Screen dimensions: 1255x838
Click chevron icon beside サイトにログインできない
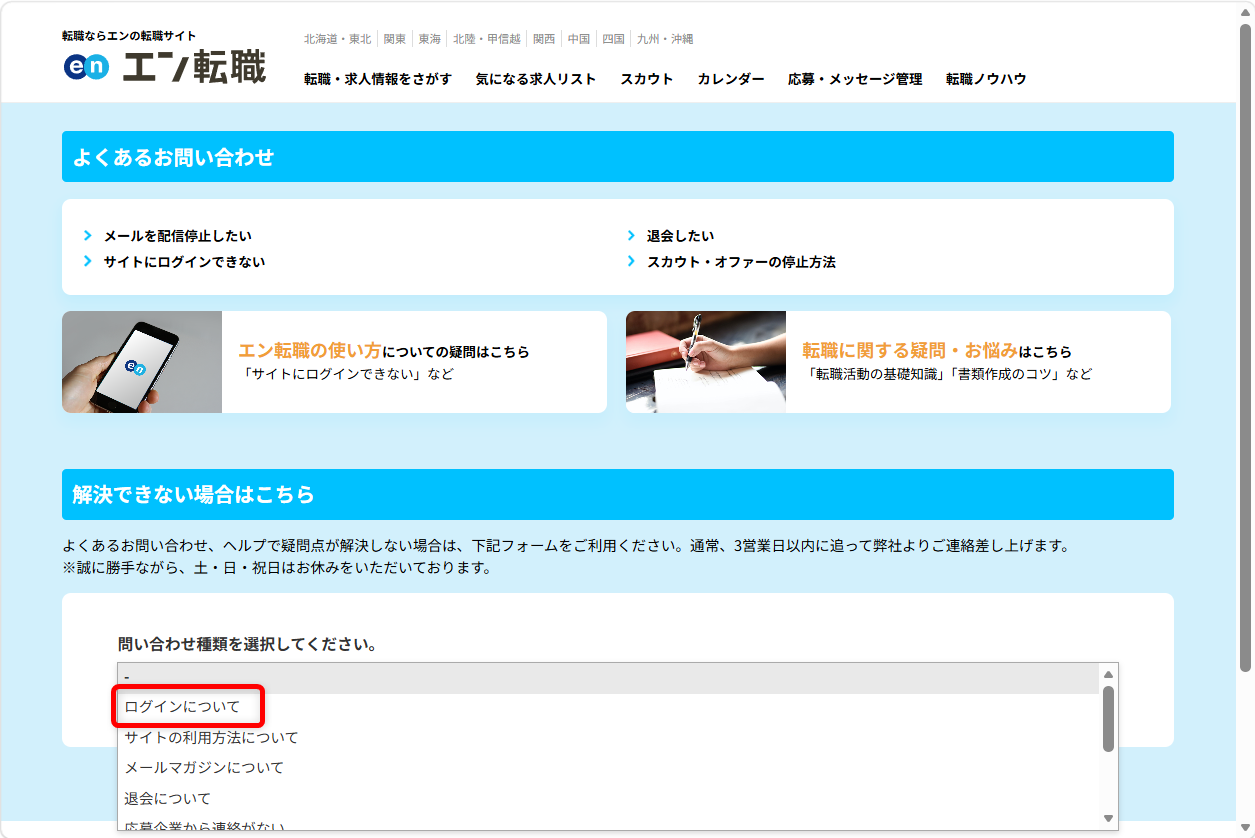(88, 262)
